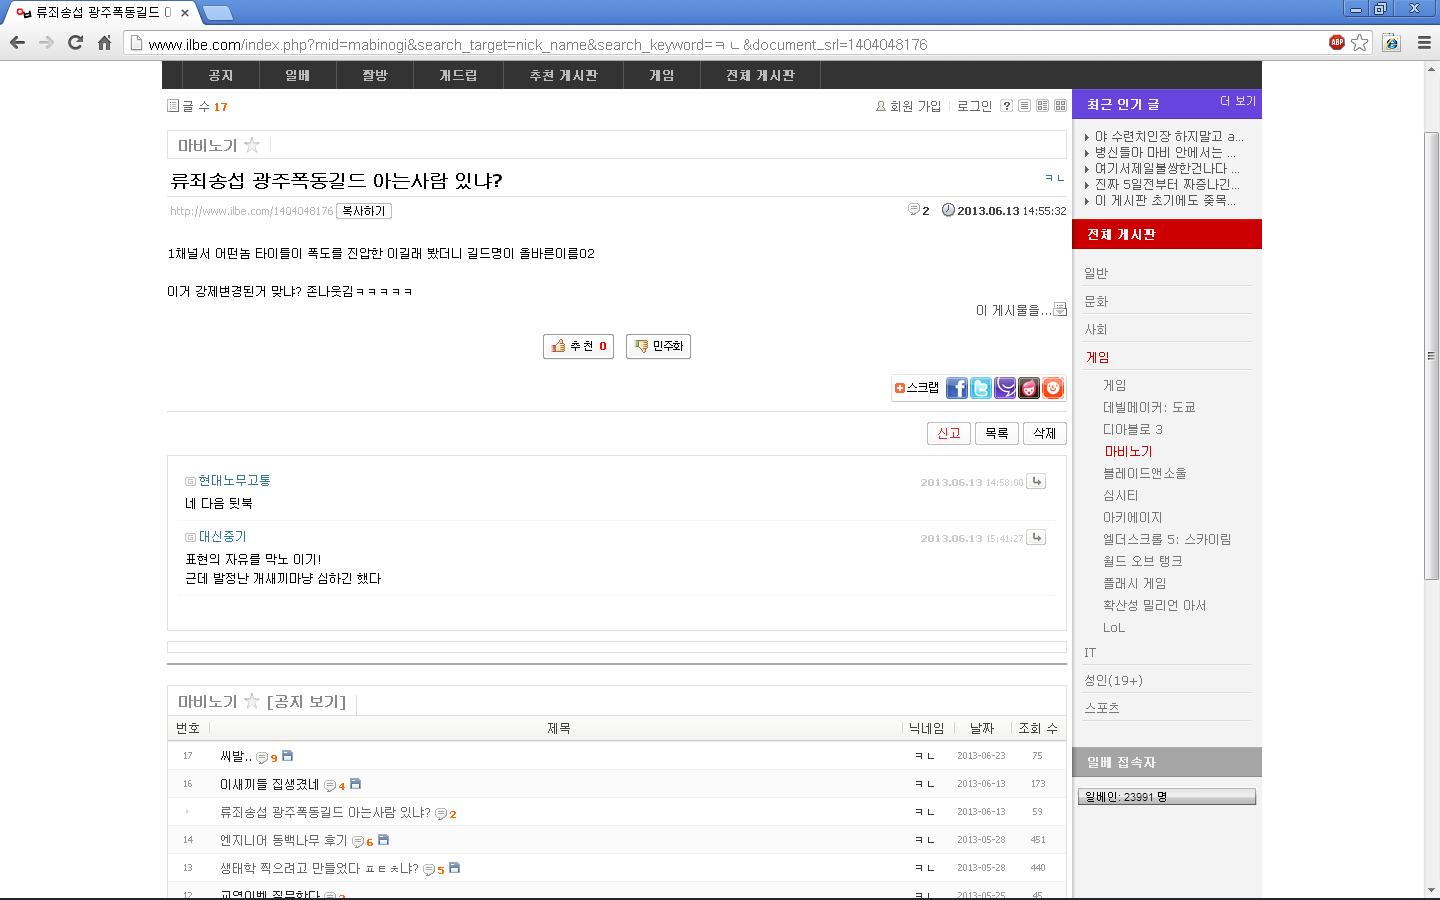
Task: Click the address bar URL field
Action: pyautogui.click(x=700, y=44)
